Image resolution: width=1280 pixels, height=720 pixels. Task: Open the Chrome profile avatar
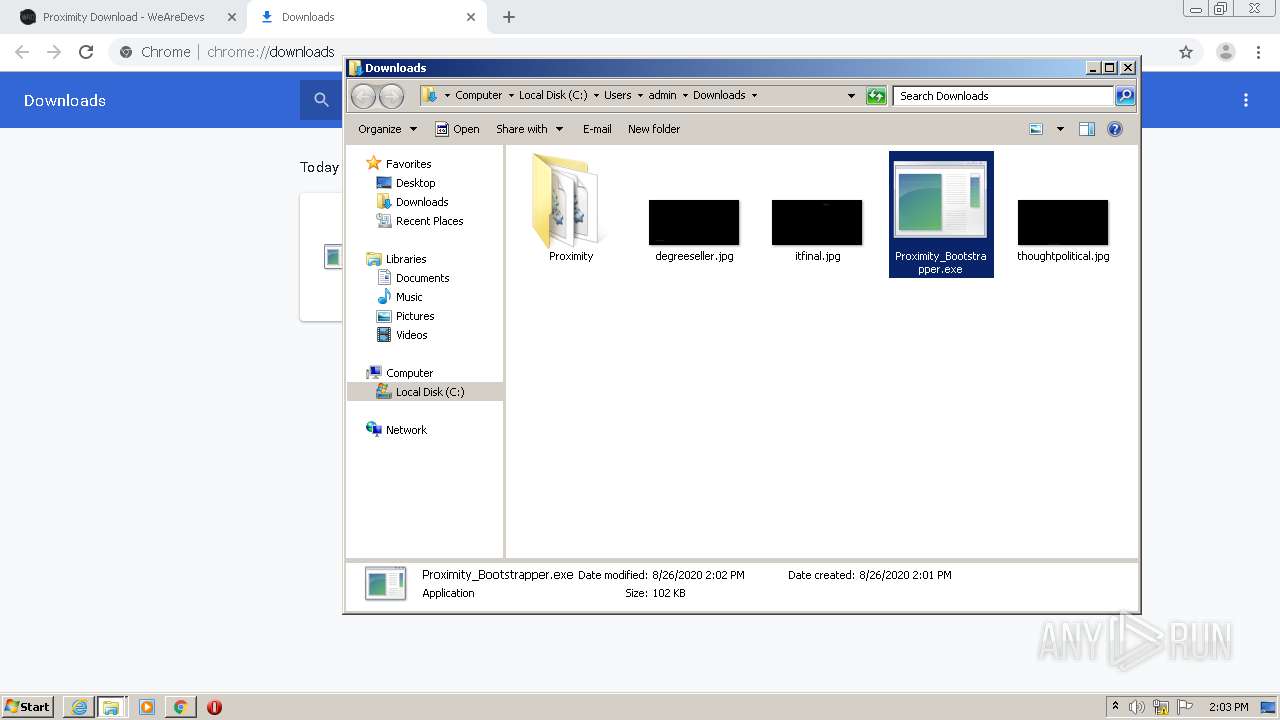tap(1226, 52)
